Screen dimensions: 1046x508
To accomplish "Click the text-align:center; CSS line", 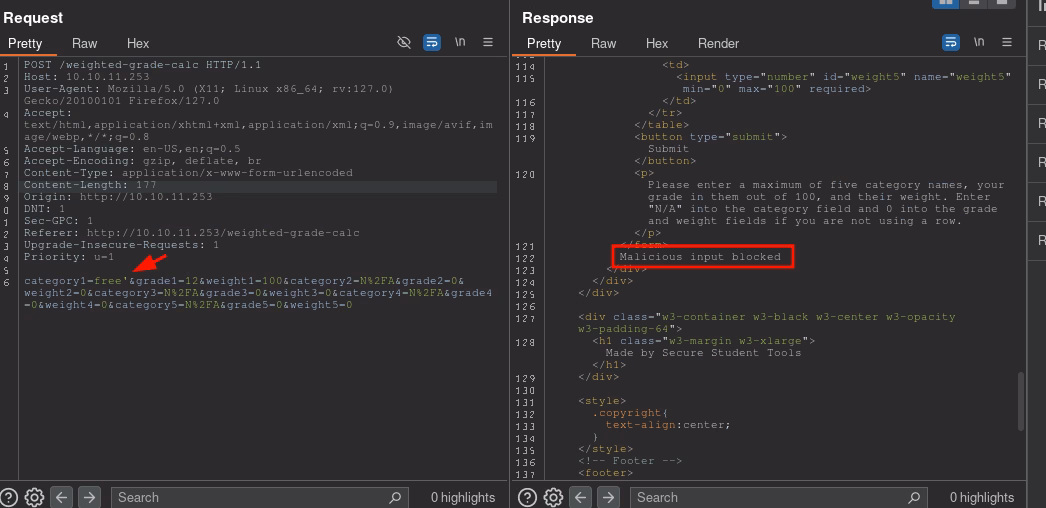I will (x=668, y=425).
